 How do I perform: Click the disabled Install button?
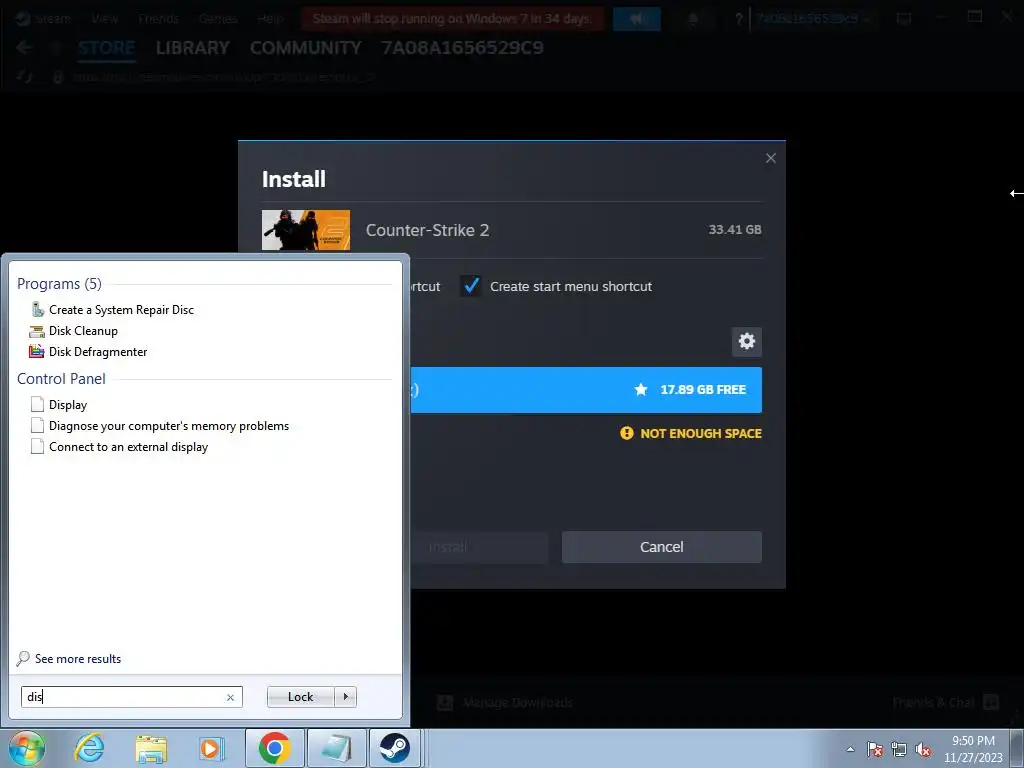click(x=448, y=547)
